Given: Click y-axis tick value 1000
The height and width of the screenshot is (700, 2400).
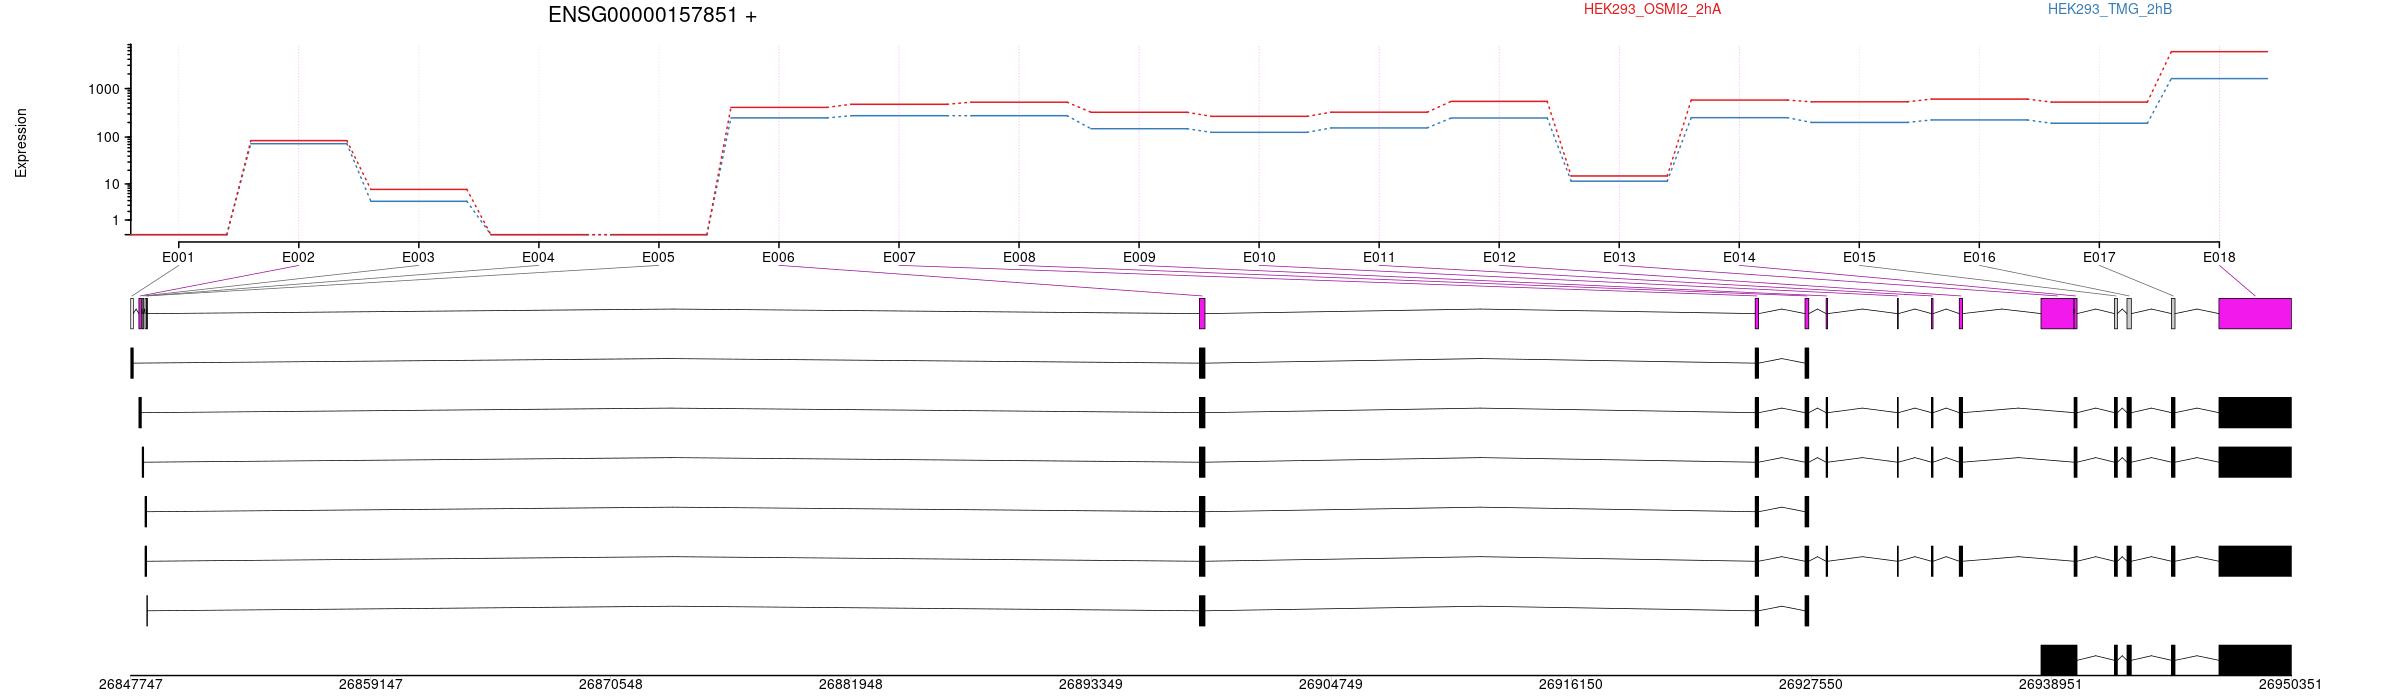Looking at the screenshot, I should tap(103, 89).
